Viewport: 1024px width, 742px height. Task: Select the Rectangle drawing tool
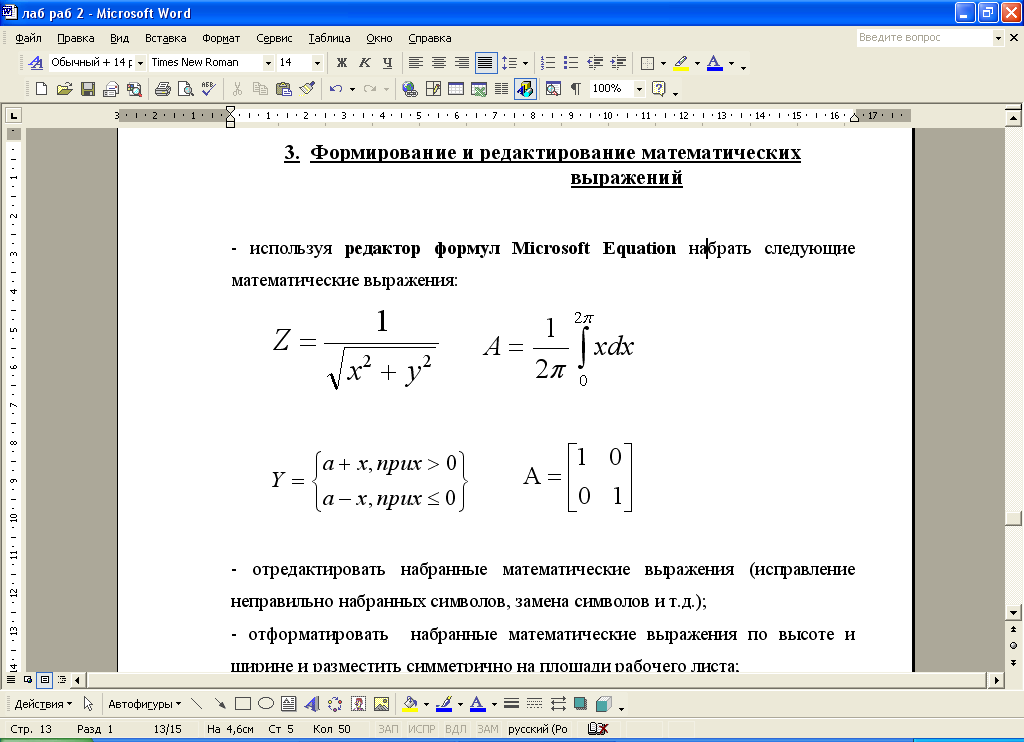tap(243, 704)
